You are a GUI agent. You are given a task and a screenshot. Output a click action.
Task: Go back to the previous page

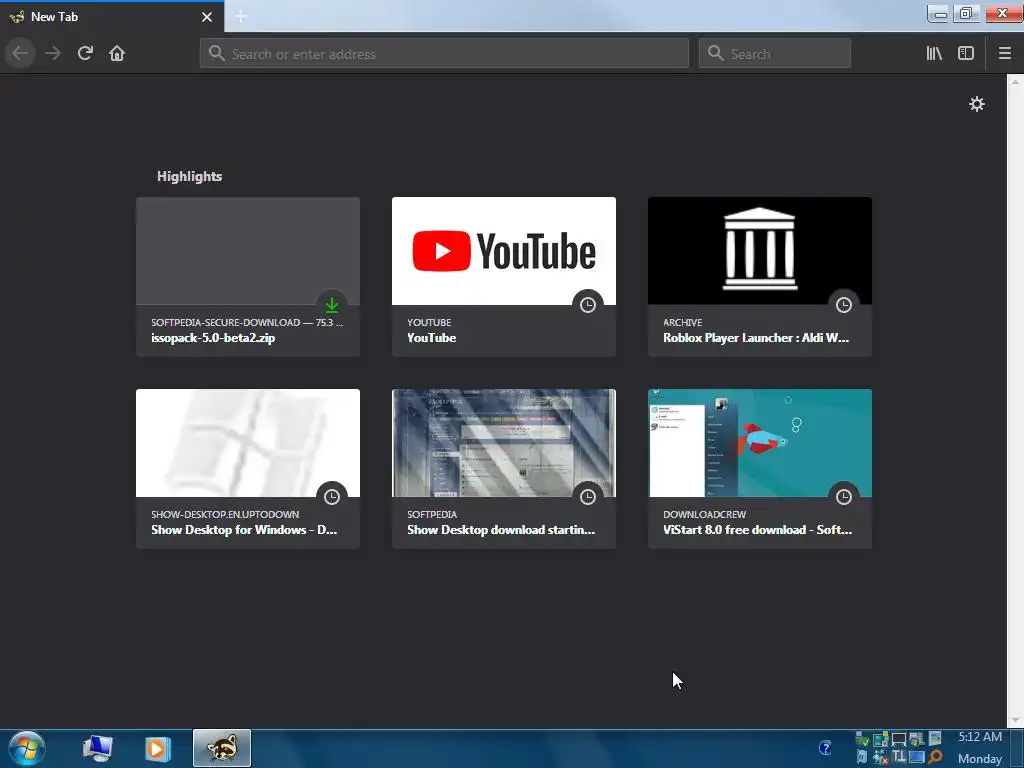tap(20, 53)
